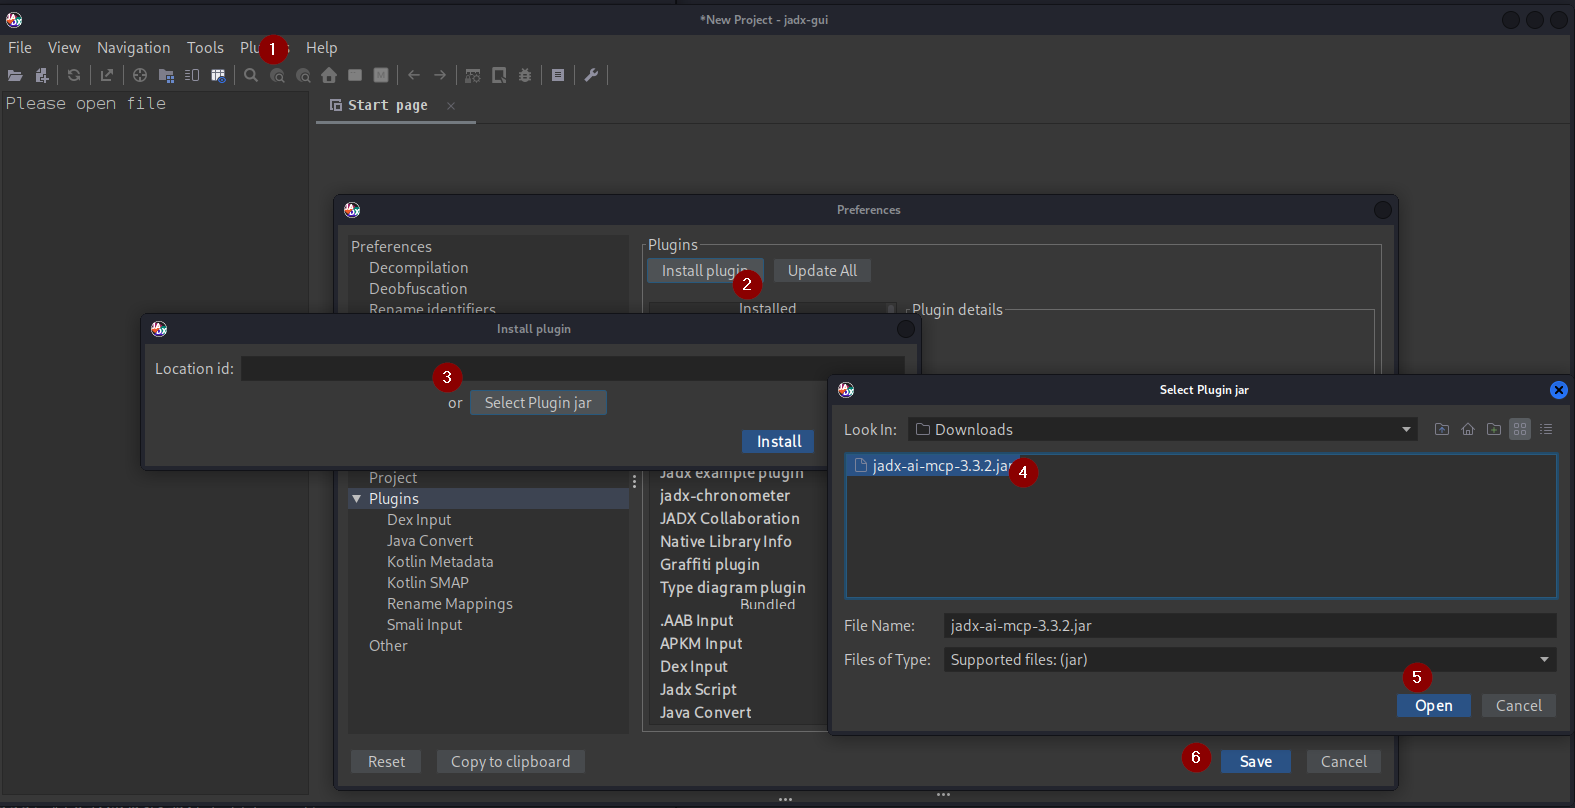Viewport: 1575px width, 808px height.
Task: Open the Look In Downloads dropdown
Action: pos(1406,430)
